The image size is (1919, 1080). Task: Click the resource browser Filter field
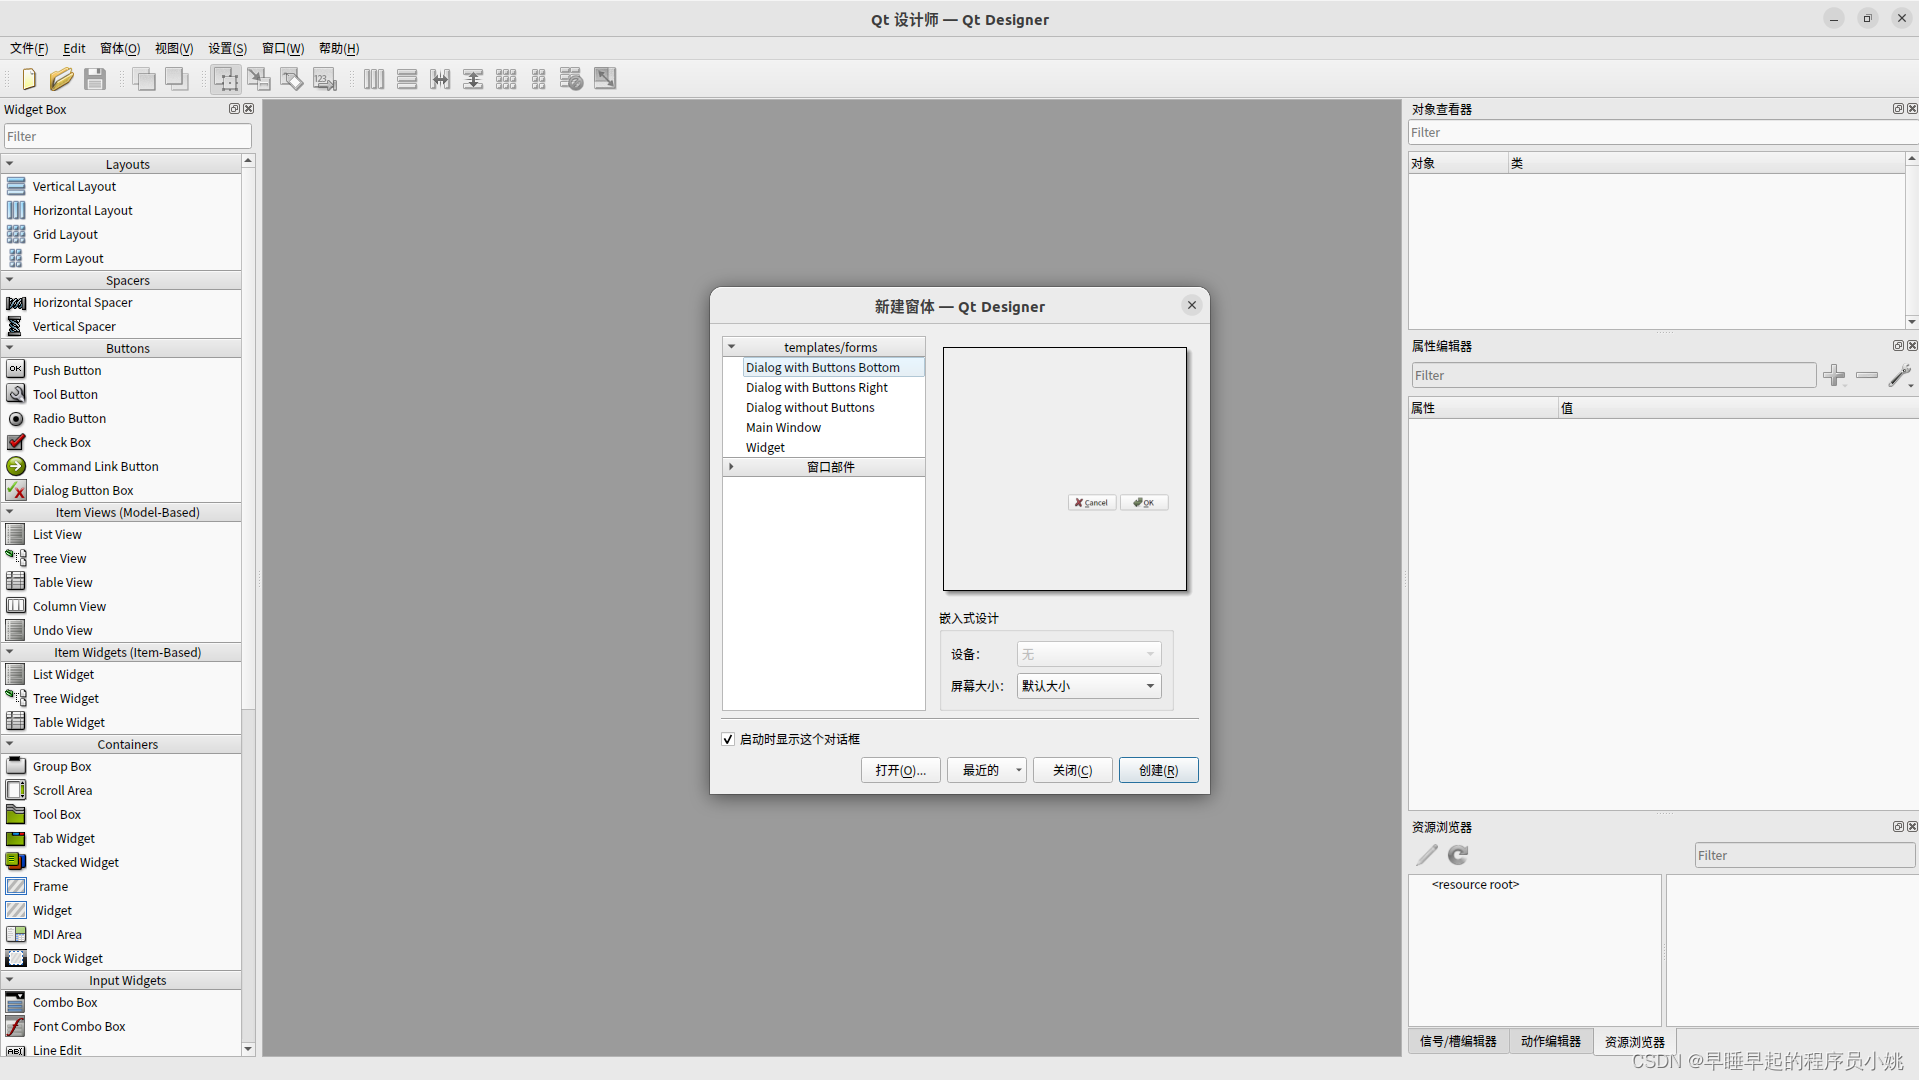1804,855
